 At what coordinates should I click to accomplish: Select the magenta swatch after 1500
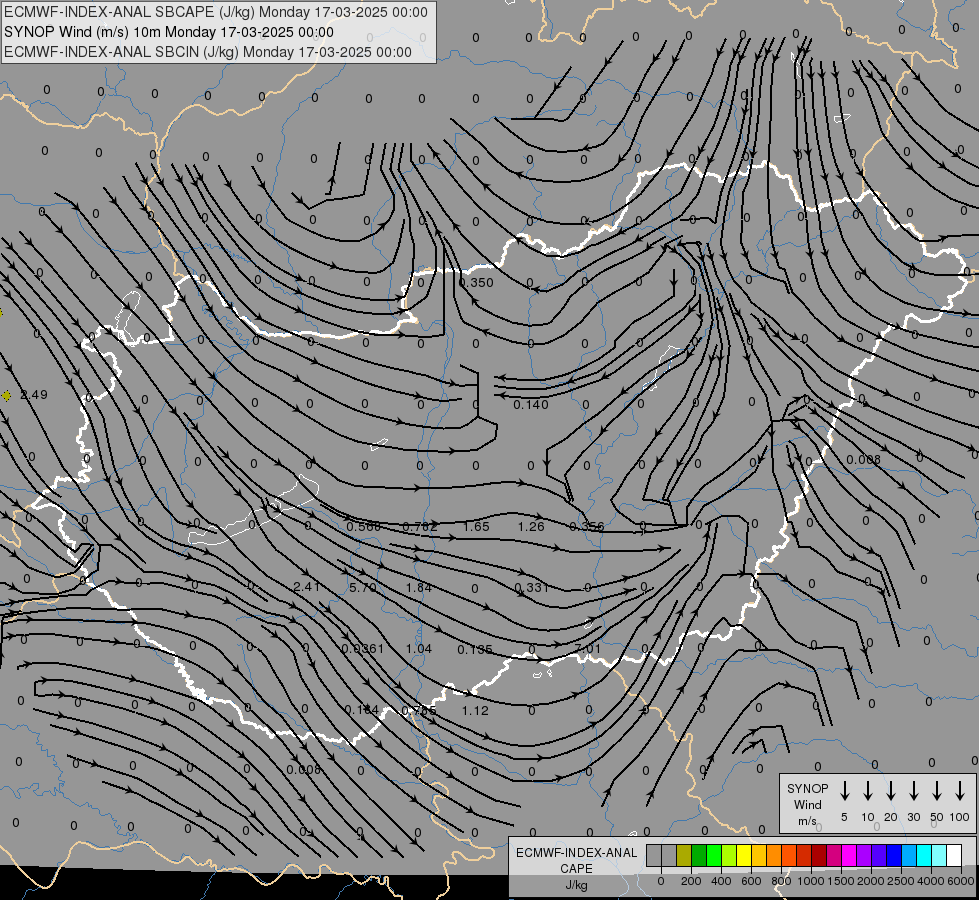pyautogui.click(x=849, y=855)
